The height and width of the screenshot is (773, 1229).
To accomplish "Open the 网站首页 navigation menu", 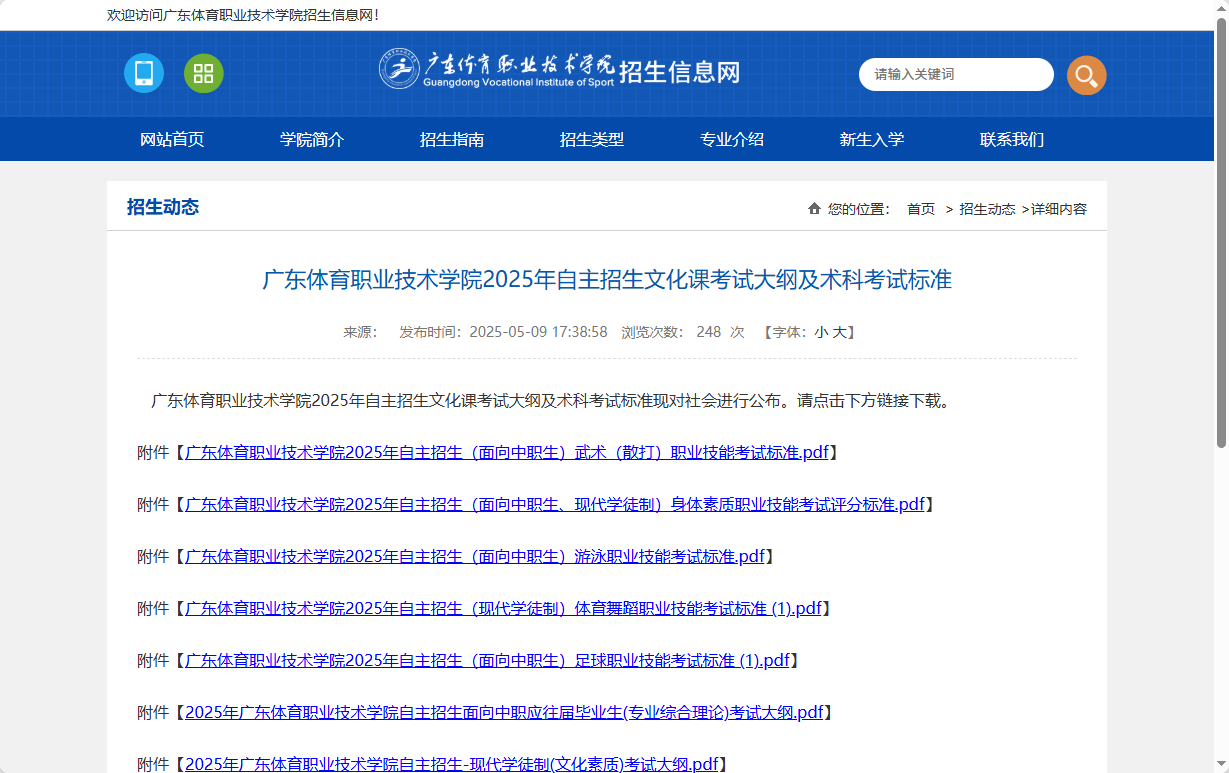I will coord(173,139).
